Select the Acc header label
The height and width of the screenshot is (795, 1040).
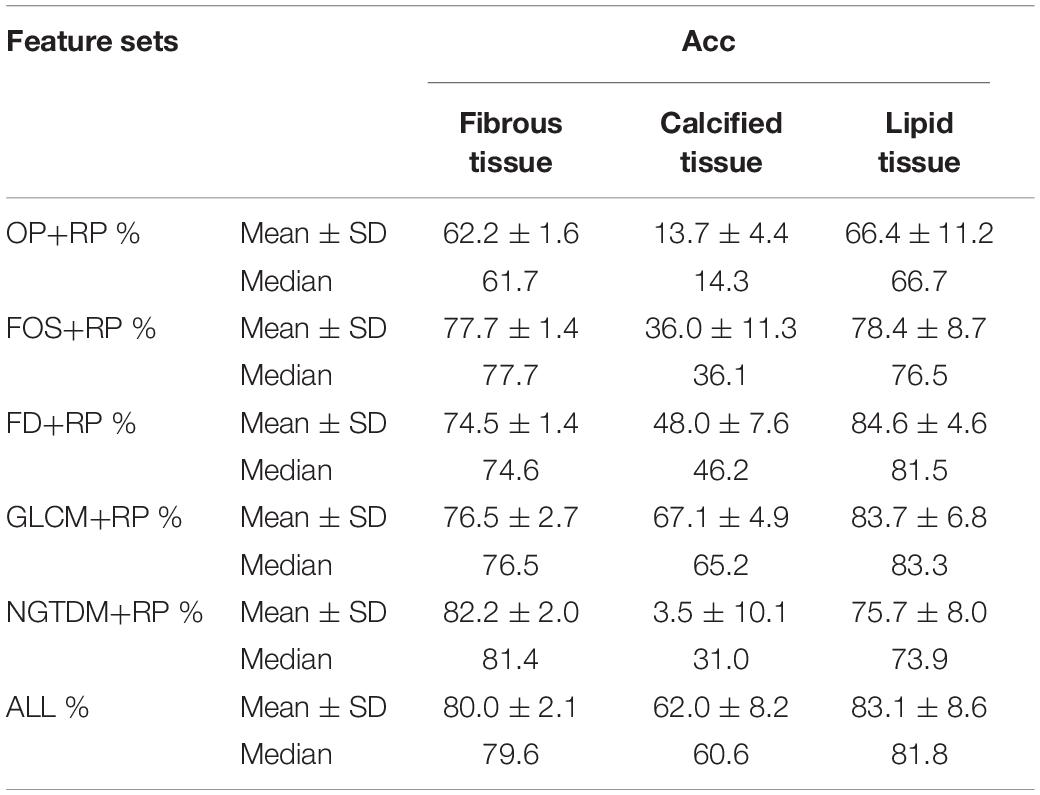[708, 42]
